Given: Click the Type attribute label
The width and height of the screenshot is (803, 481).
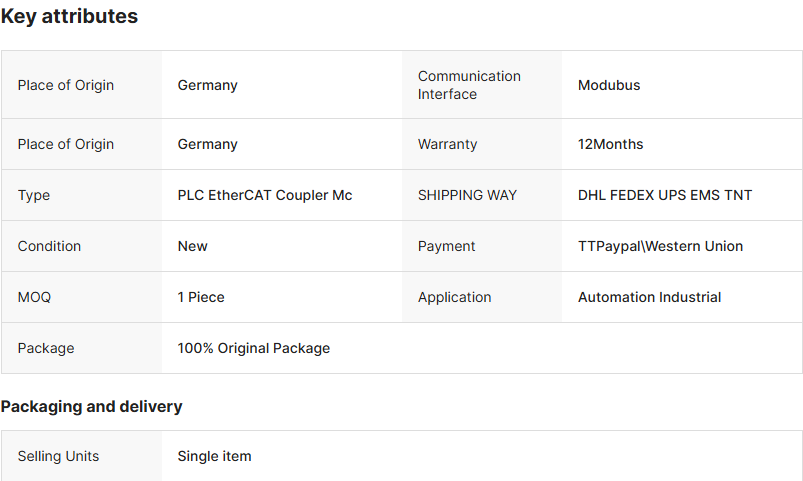Looking at the screenshot, I should click(x=34, y=195).
